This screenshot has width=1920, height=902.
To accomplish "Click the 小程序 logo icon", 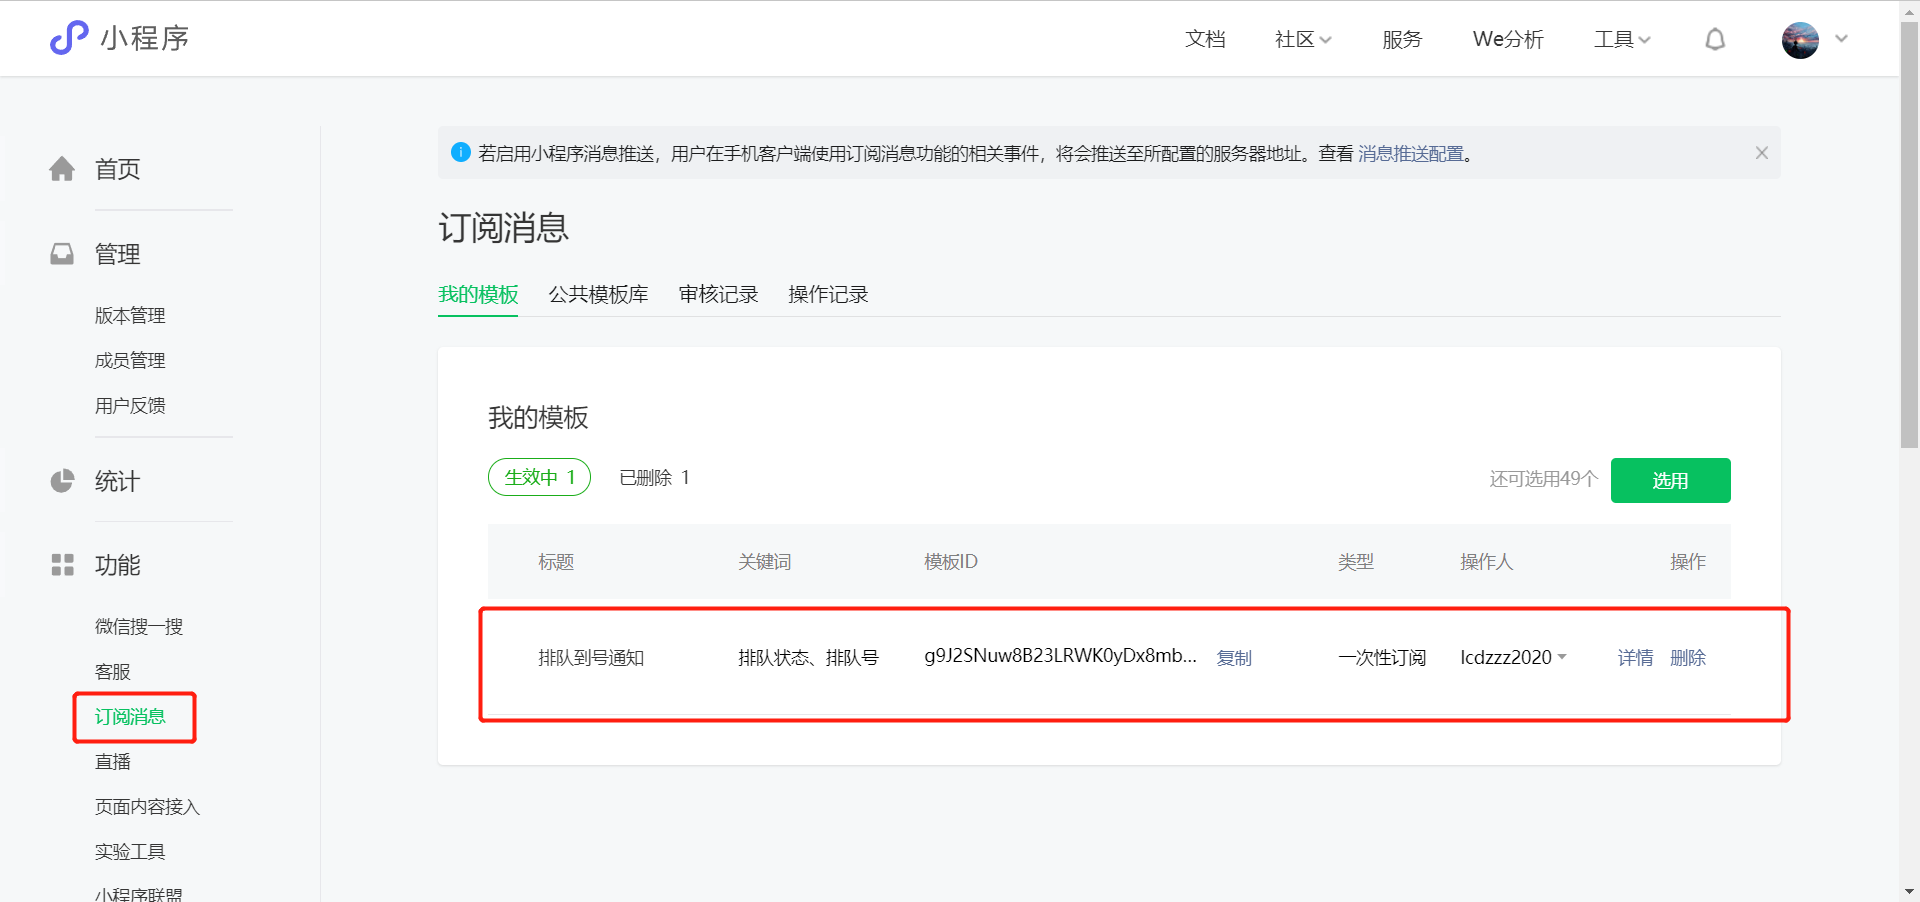I will [69, 38].
